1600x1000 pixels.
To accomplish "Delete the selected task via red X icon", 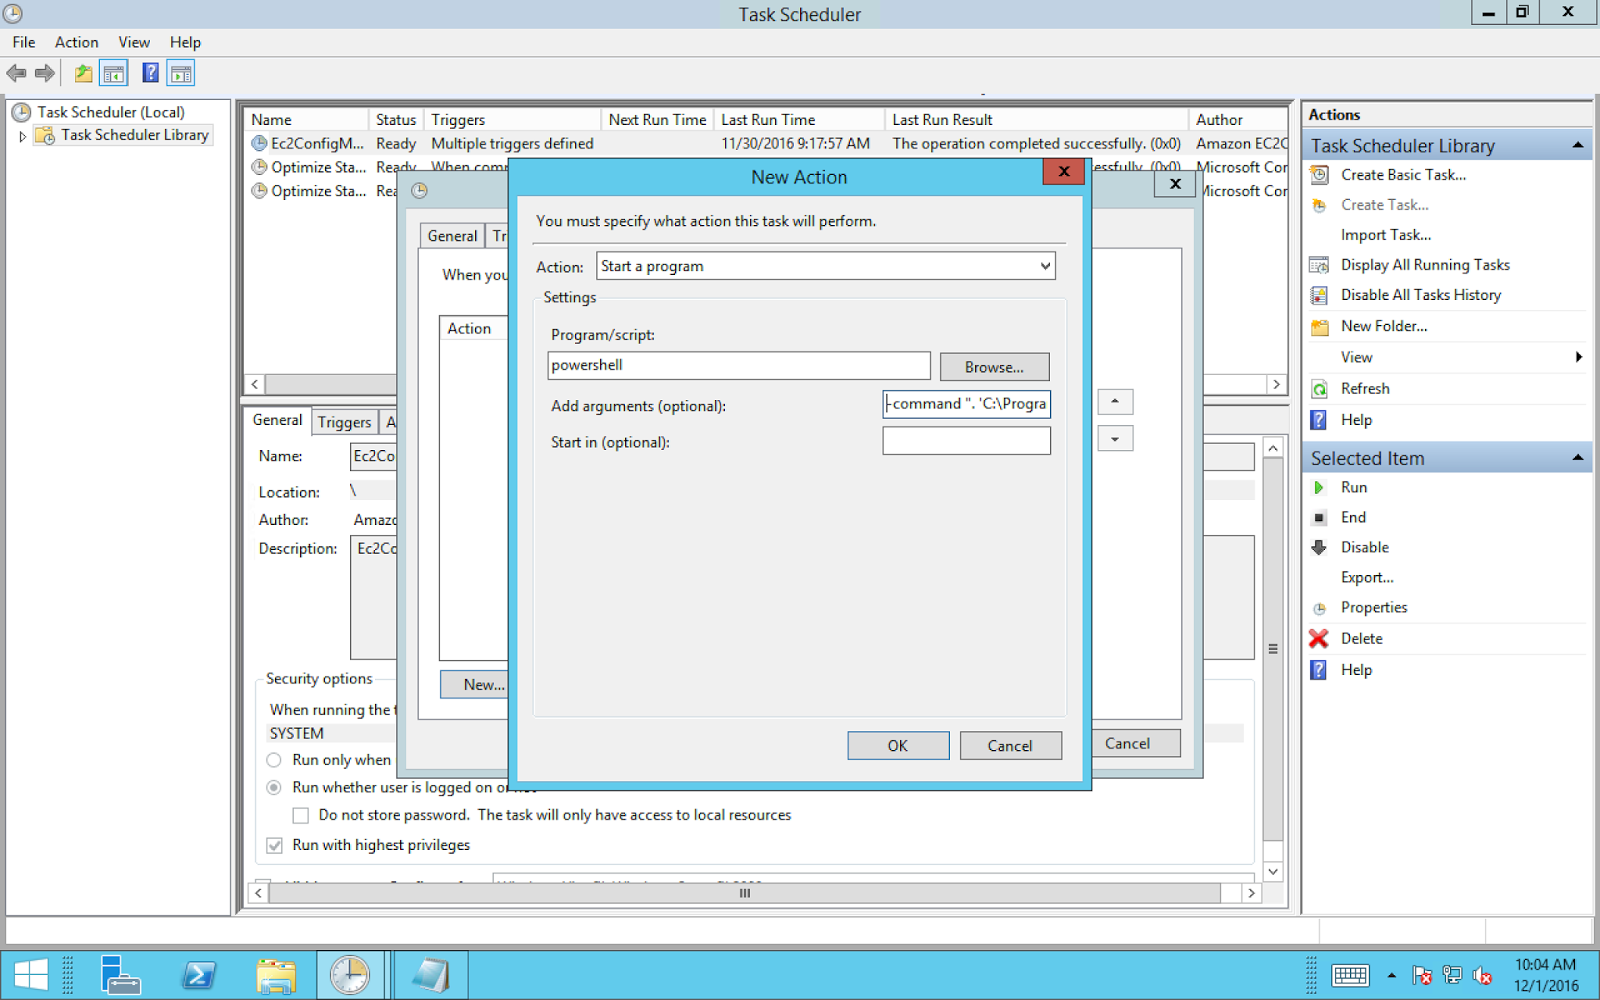I will (x=1318, y=638).
